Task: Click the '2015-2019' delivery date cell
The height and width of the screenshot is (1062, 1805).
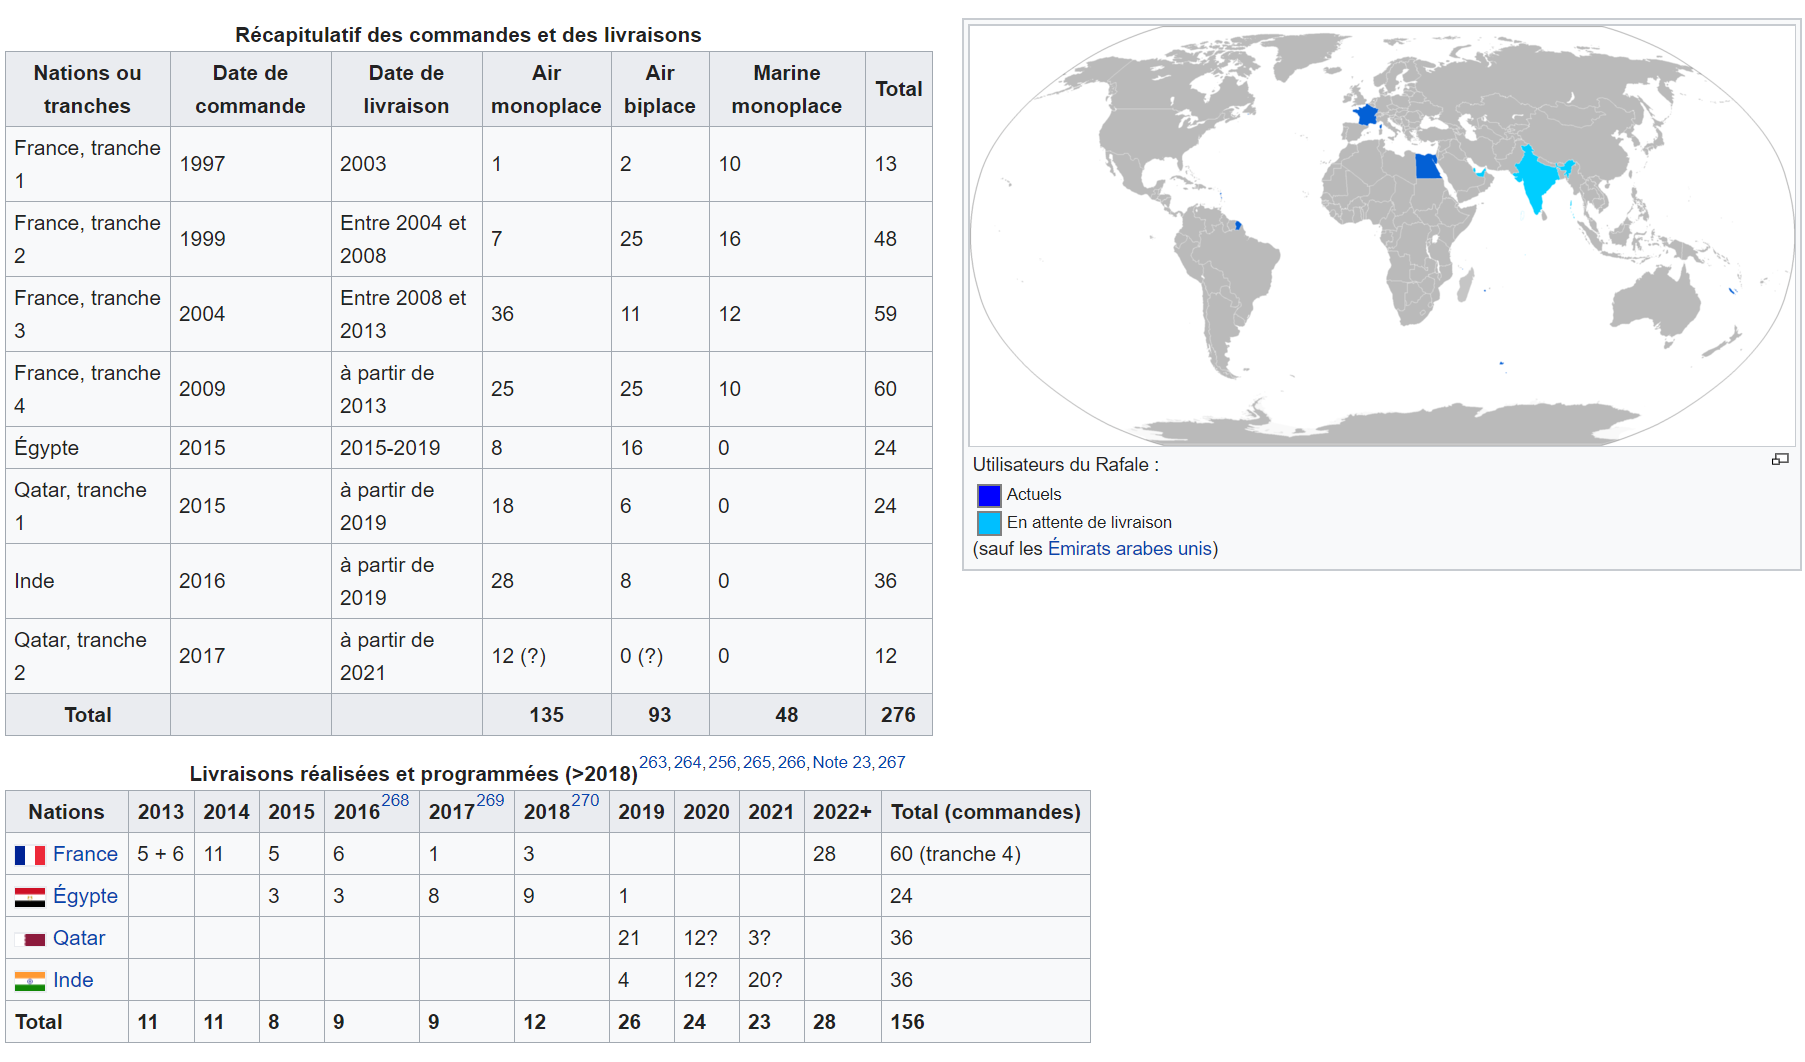Action: pos(406,448)
